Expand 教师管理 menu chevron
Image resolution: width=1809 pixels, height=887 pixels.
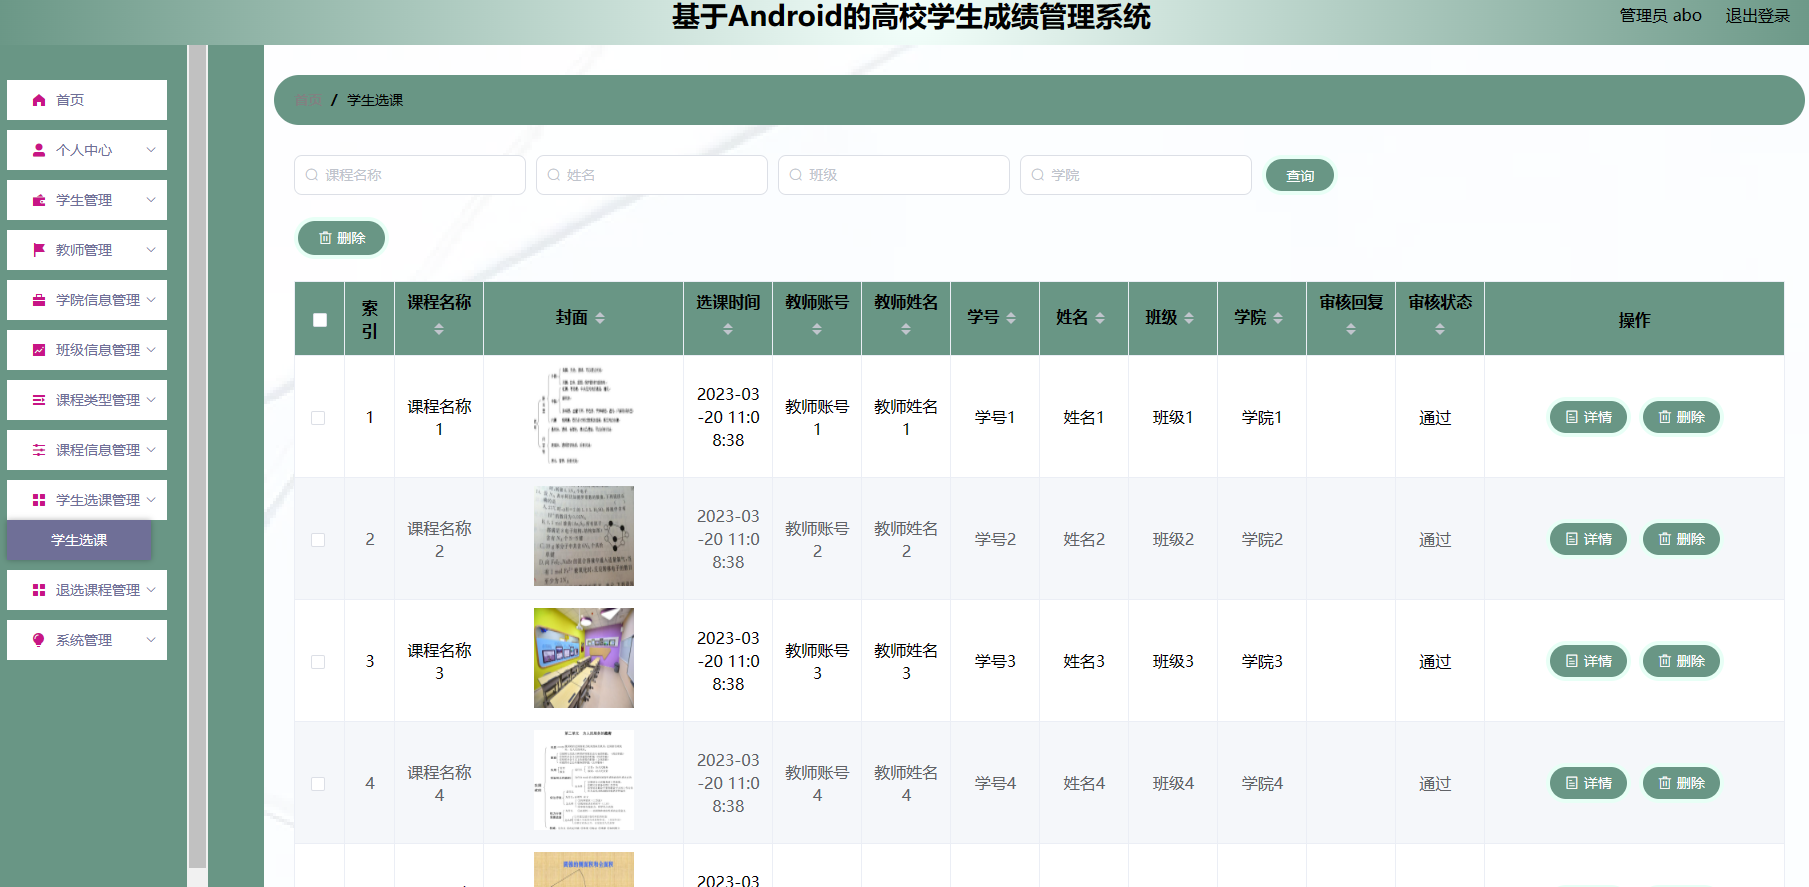point(151,250)
